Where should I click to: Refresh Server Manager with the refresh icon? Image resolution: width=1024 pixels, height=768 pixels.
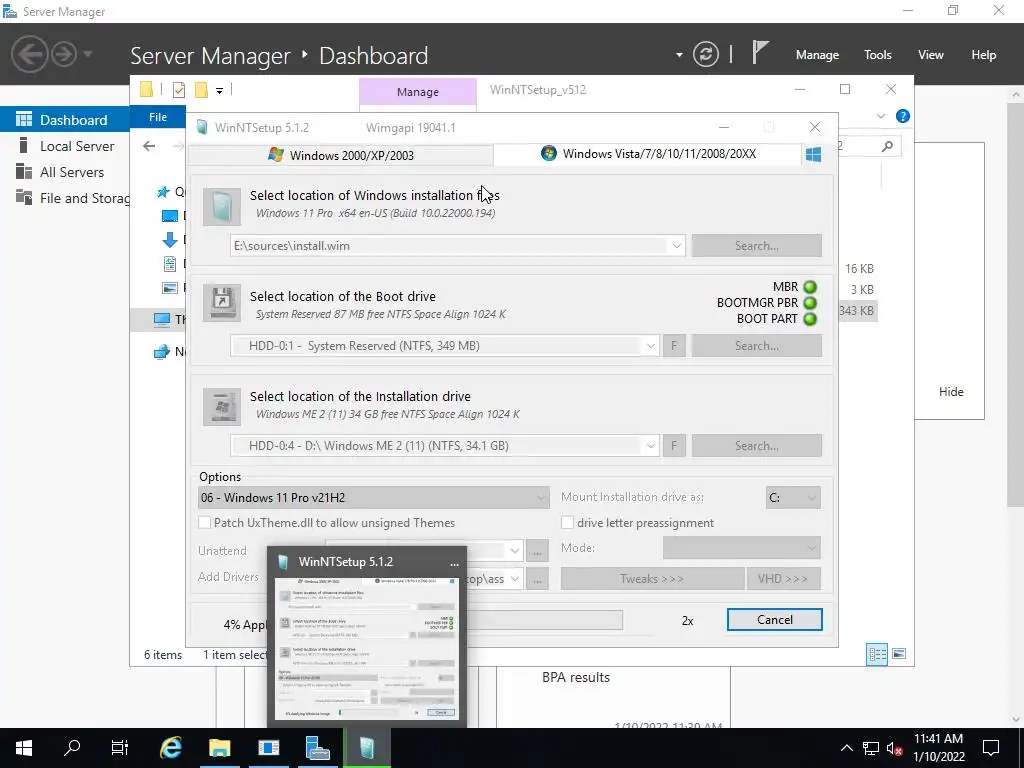pyautogui.click(x=706, y=54)
